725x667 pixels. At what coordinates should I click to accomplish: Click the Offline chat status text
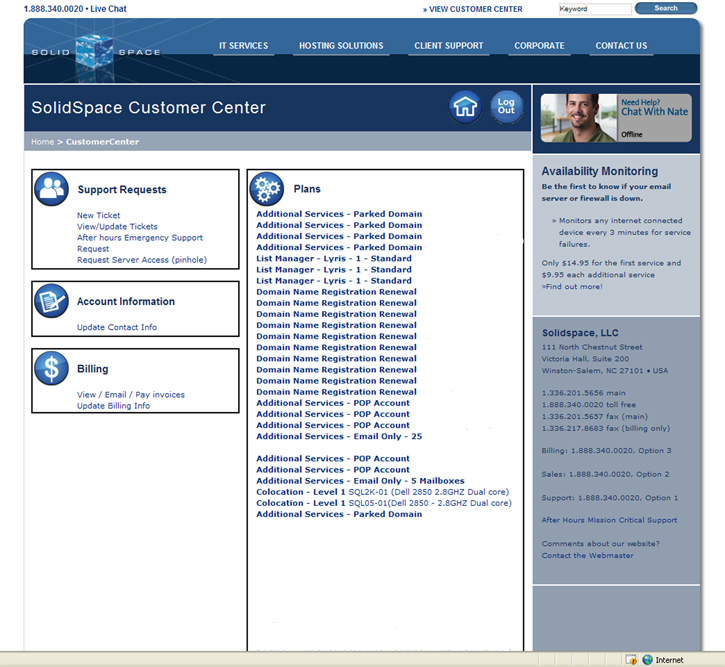[x=632, y=135]
